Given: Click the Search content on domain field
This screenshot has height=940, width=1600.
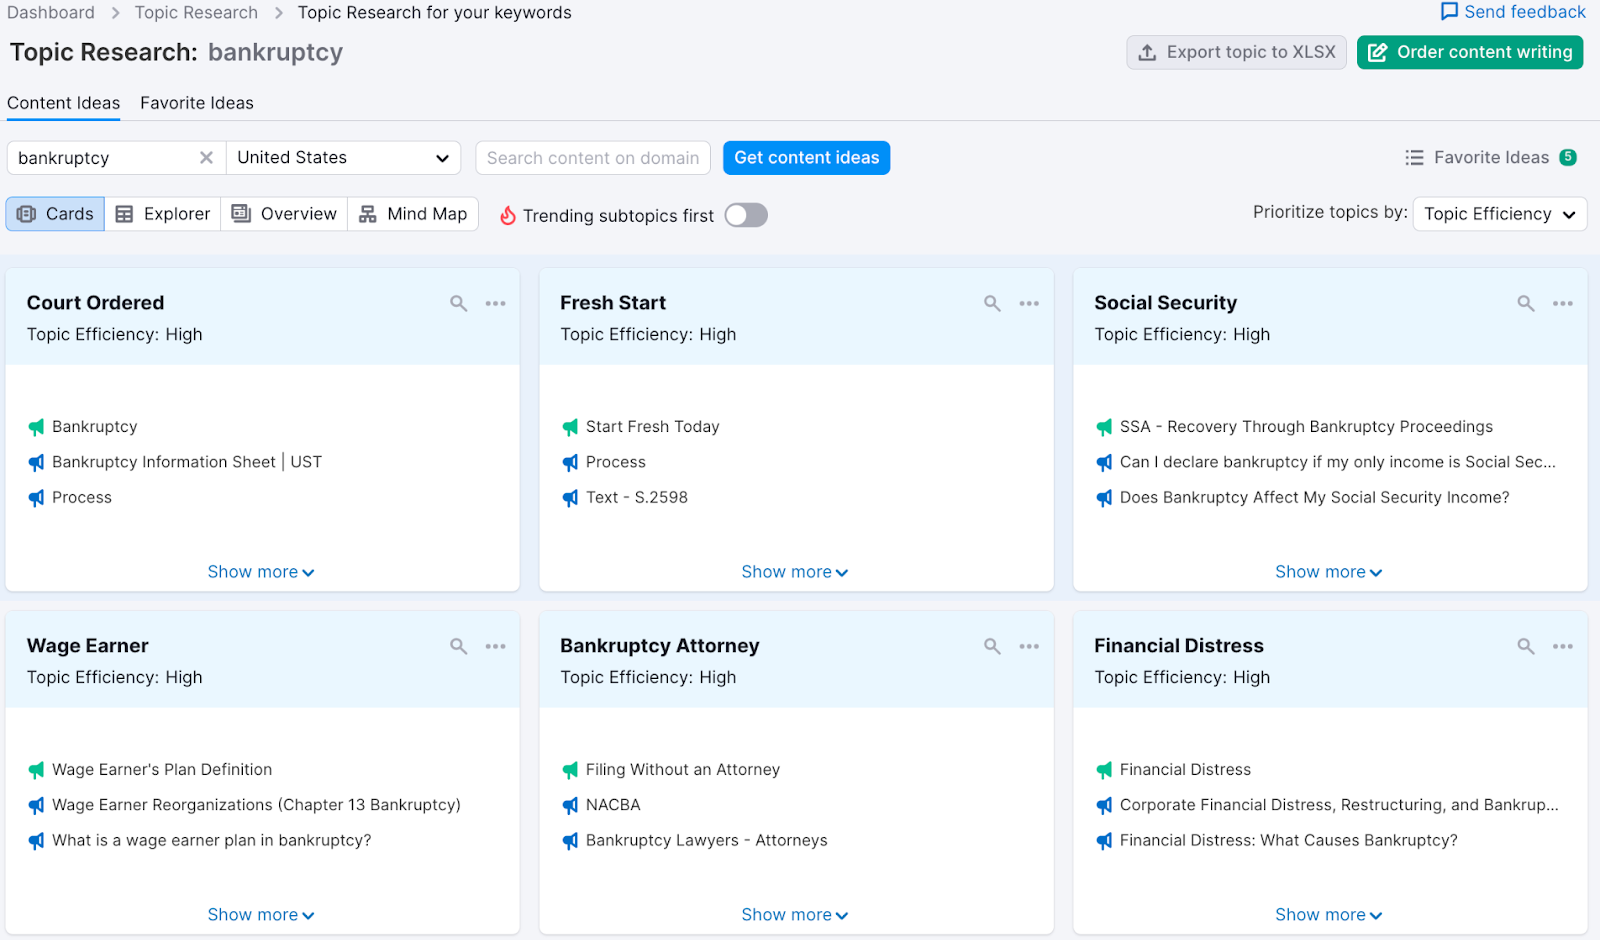Looking at the screenshot, I should [x=592, y=158].
